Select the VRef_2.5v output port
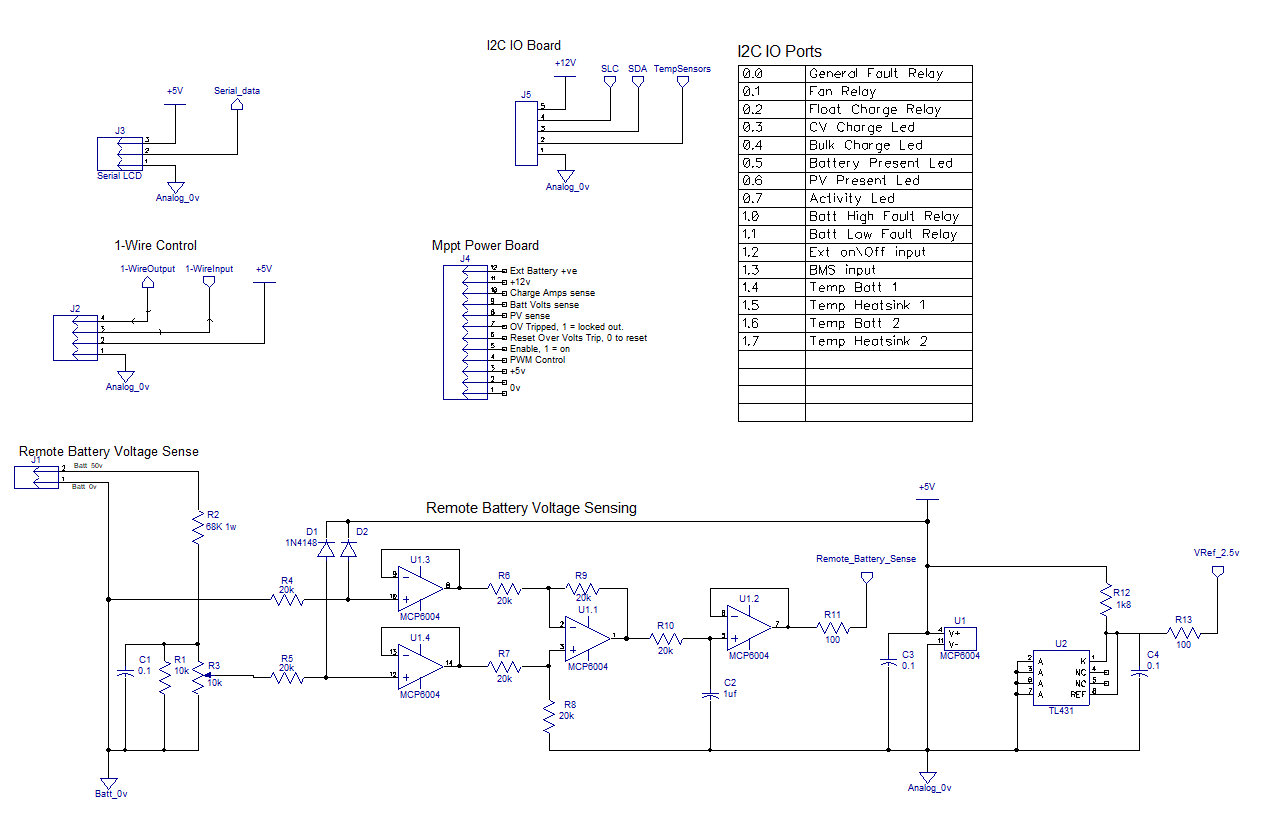 pos(1217,571)
